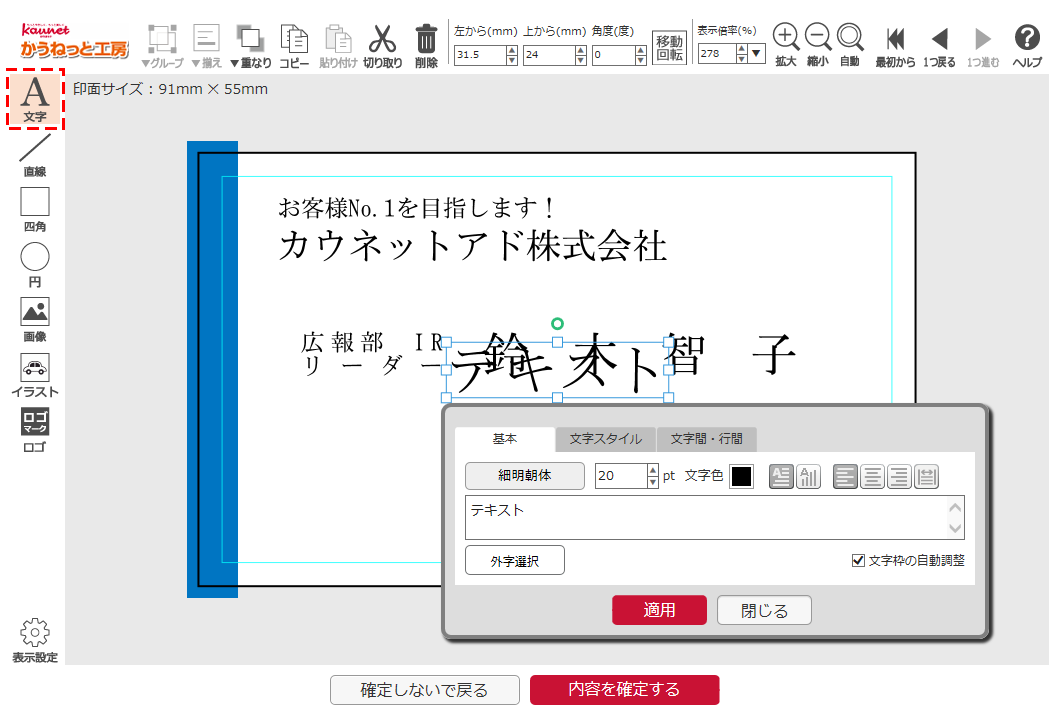Select カウネットアド株式会社 text on card

click(473, 245)
